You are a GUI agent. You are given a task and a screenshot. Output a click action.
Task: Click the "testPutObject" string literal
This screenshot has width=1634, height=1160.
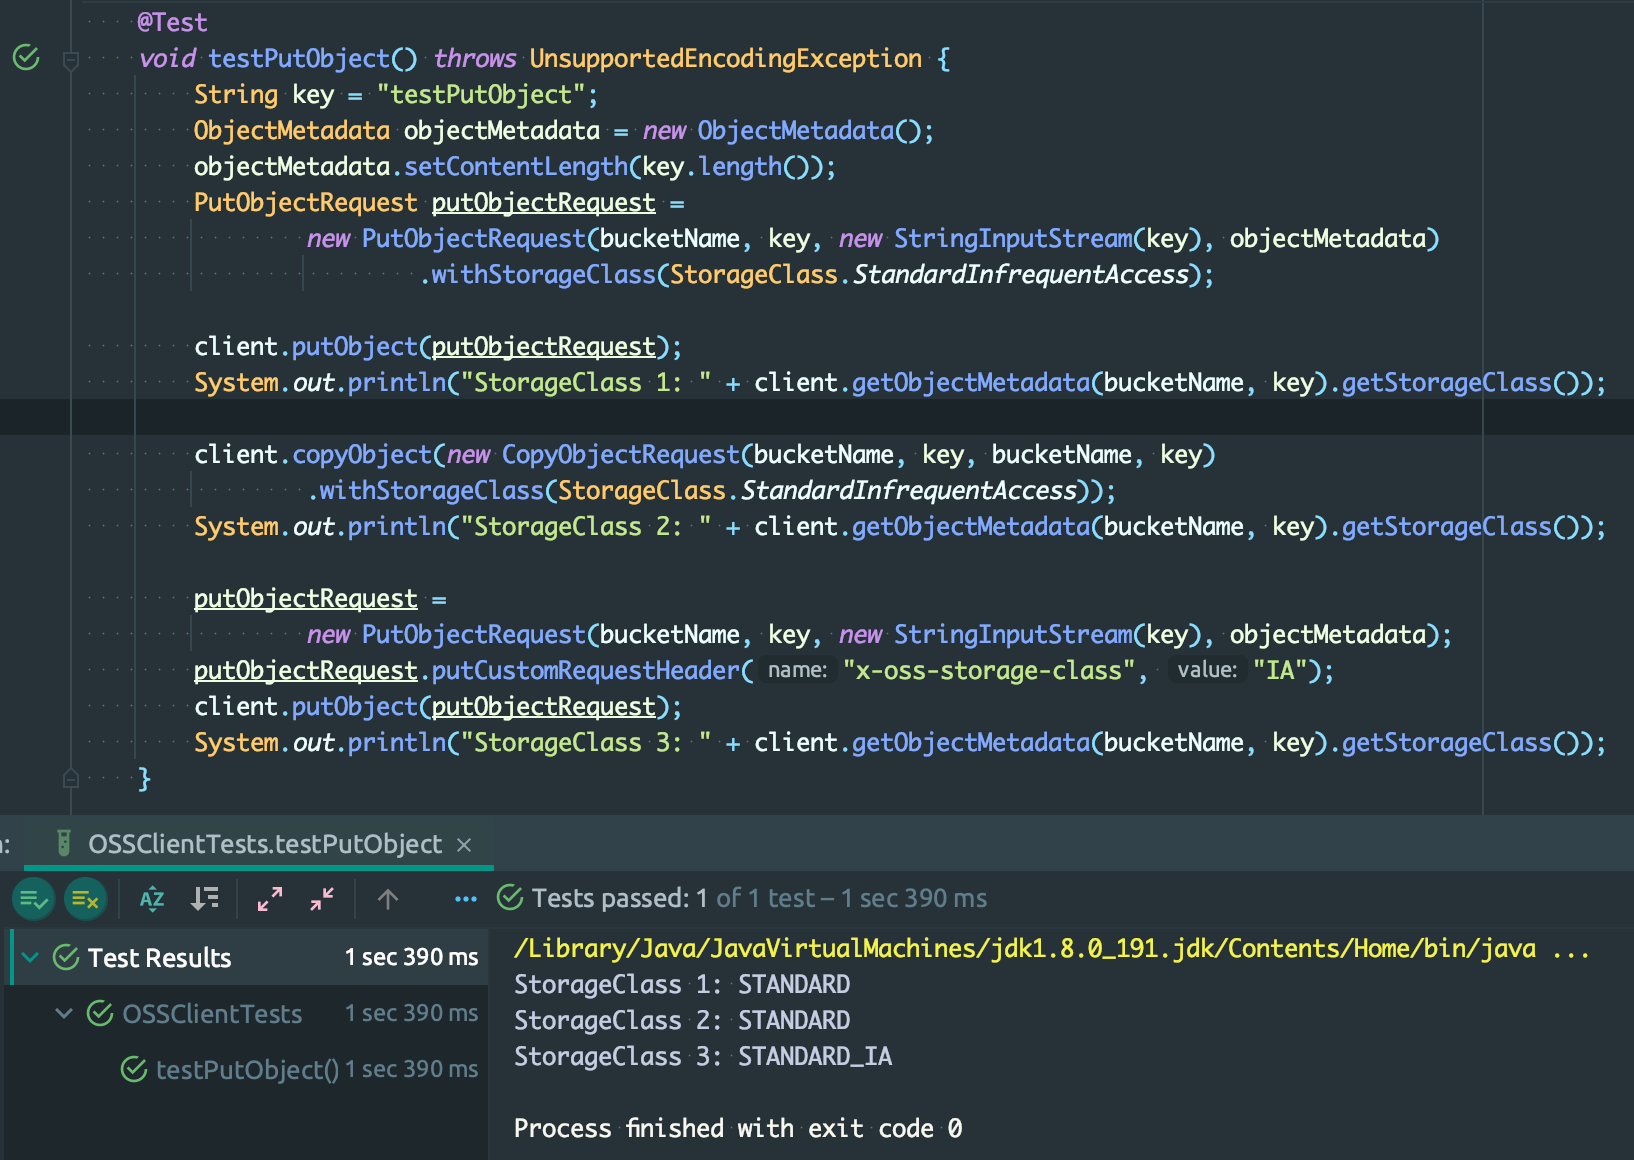(x=481, y=94)
